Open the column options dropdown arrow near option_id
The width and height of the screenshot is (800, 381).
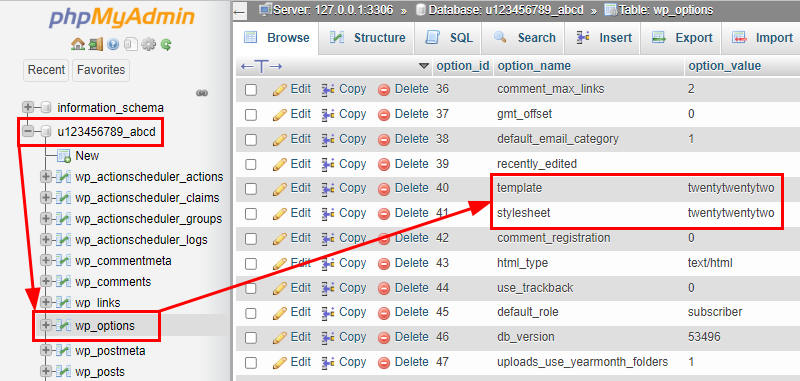coord(423,66)
